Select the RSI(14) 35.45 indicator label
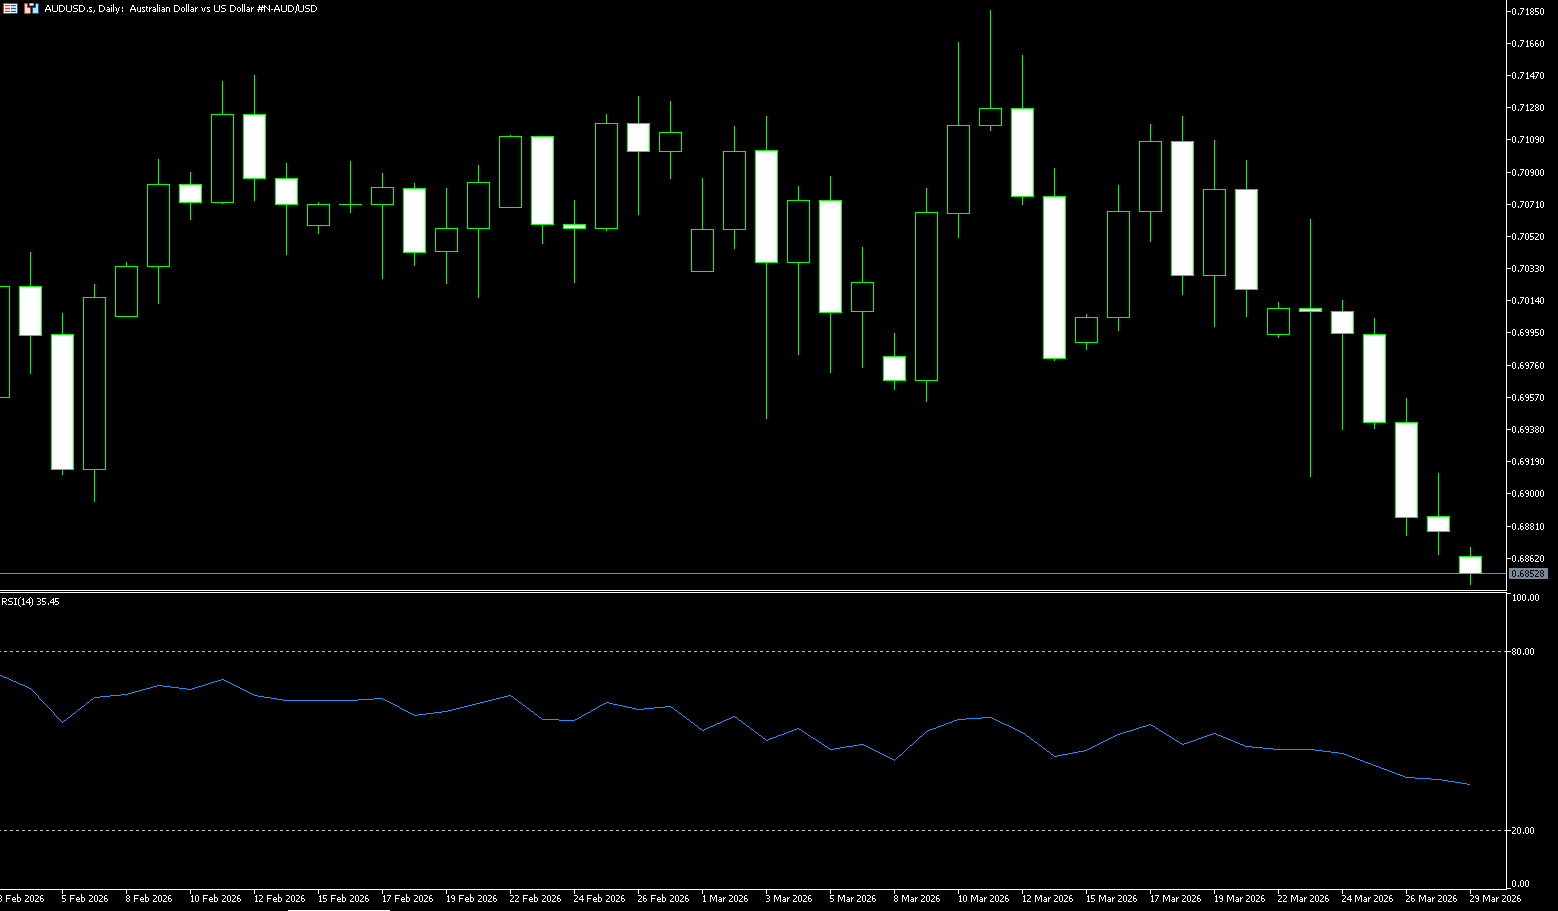1558x911 pixels. pyautogui.click(x=30, y=602)
